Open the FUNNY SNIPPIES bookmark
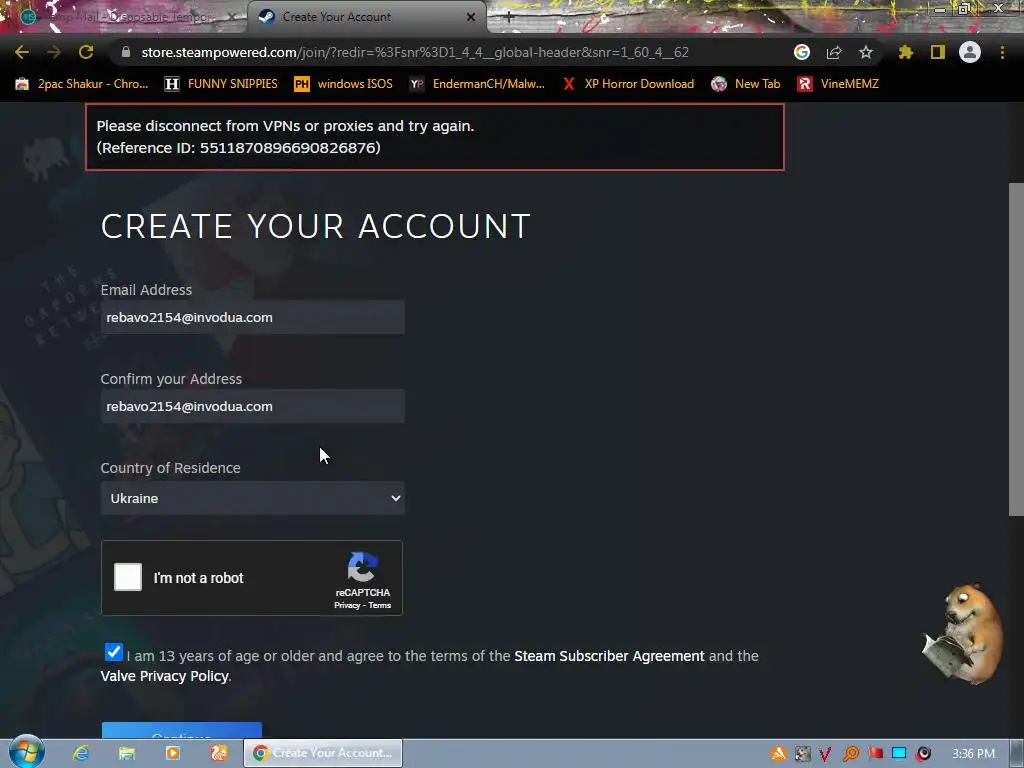1024x768 pixels. pos(221,84)
